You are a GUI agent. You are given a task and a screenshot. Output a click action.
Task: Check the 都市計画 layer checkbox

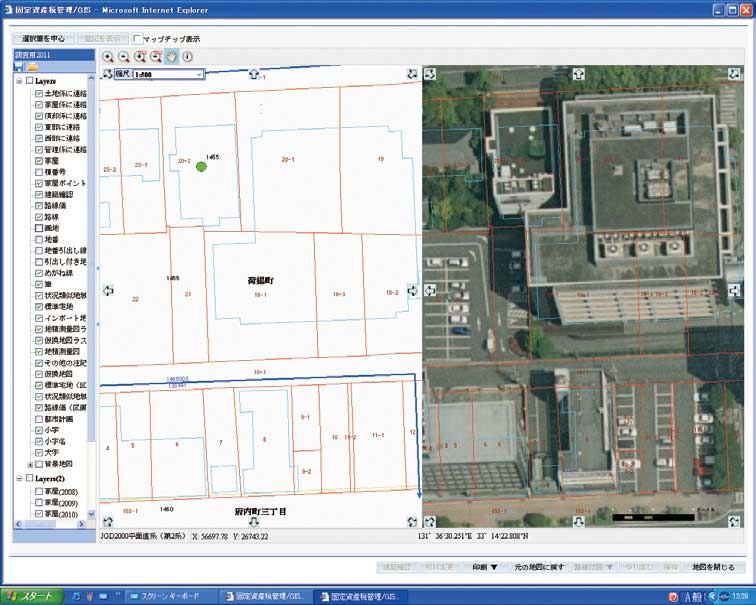pyautogui.click(x=38, y=420)
